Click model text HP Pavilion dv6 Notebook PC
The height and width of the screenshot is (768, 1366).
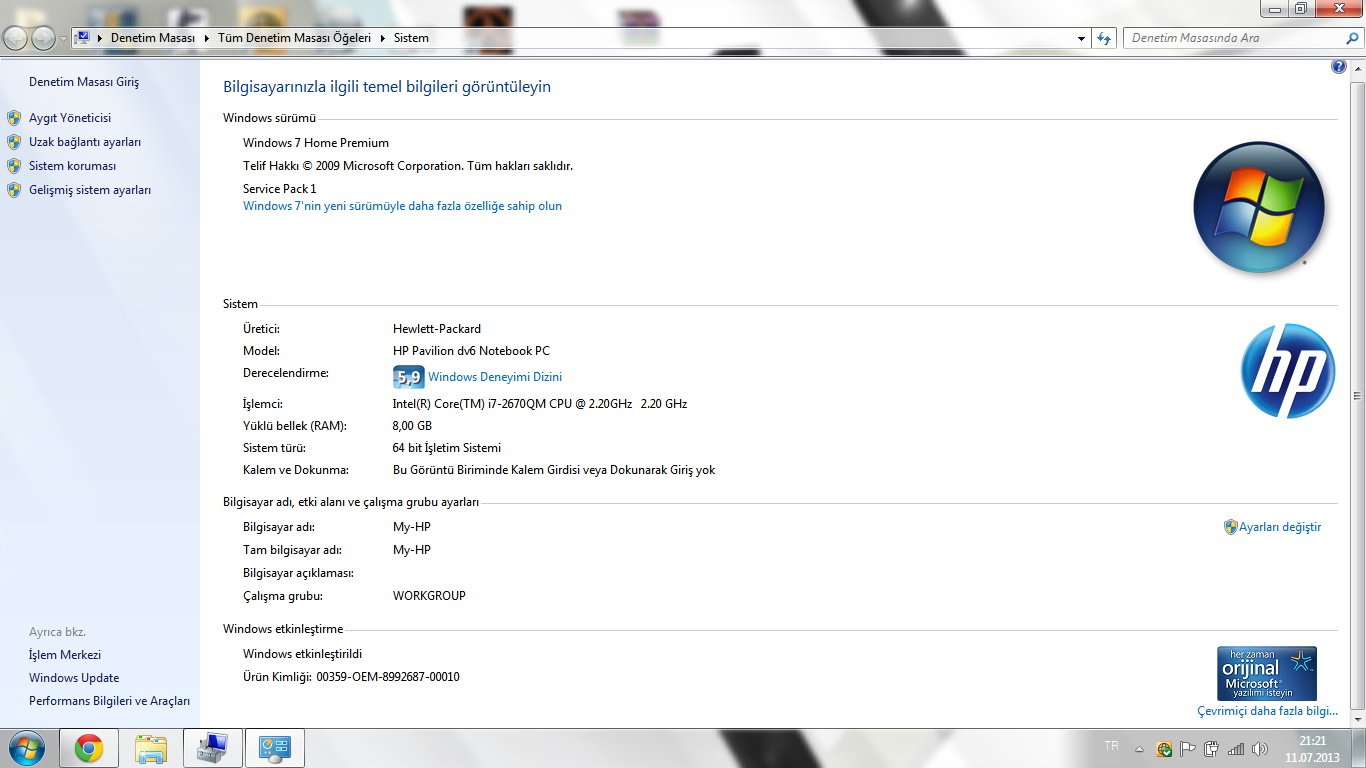point(471,351)
